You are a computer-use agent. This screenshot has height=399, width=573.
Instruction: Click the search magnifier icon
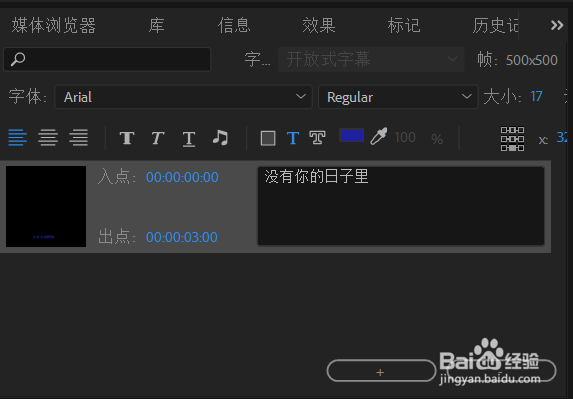[x=18, y=59]
